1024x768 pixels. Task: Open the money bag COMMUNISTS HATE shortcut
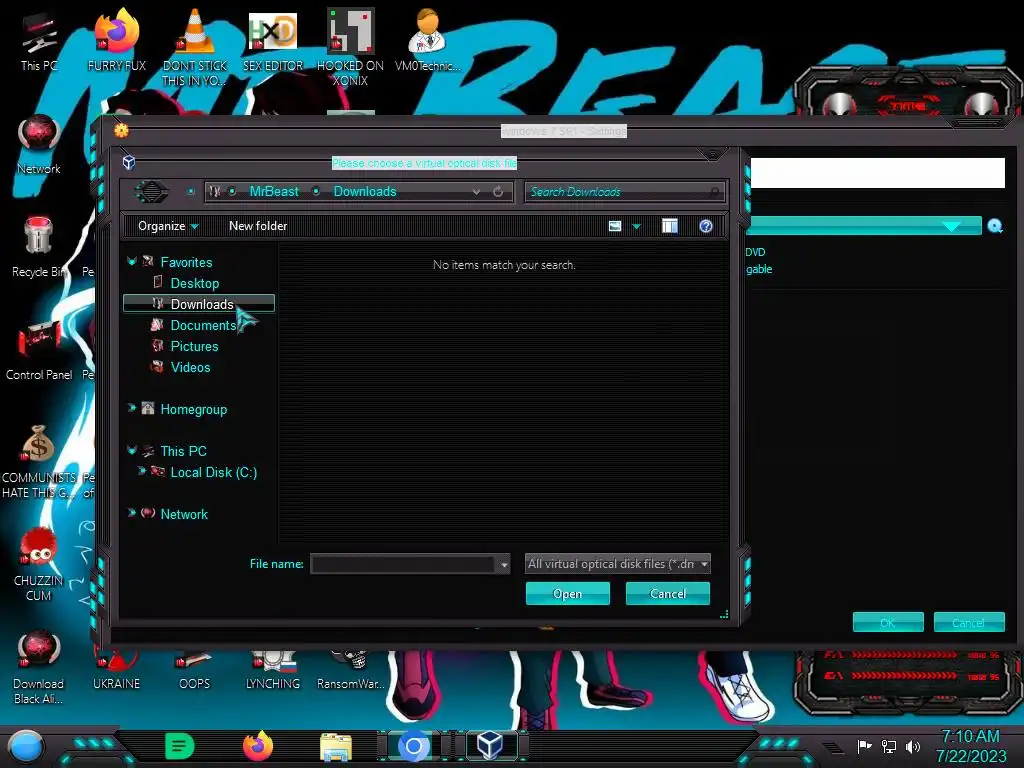point(39,461)
